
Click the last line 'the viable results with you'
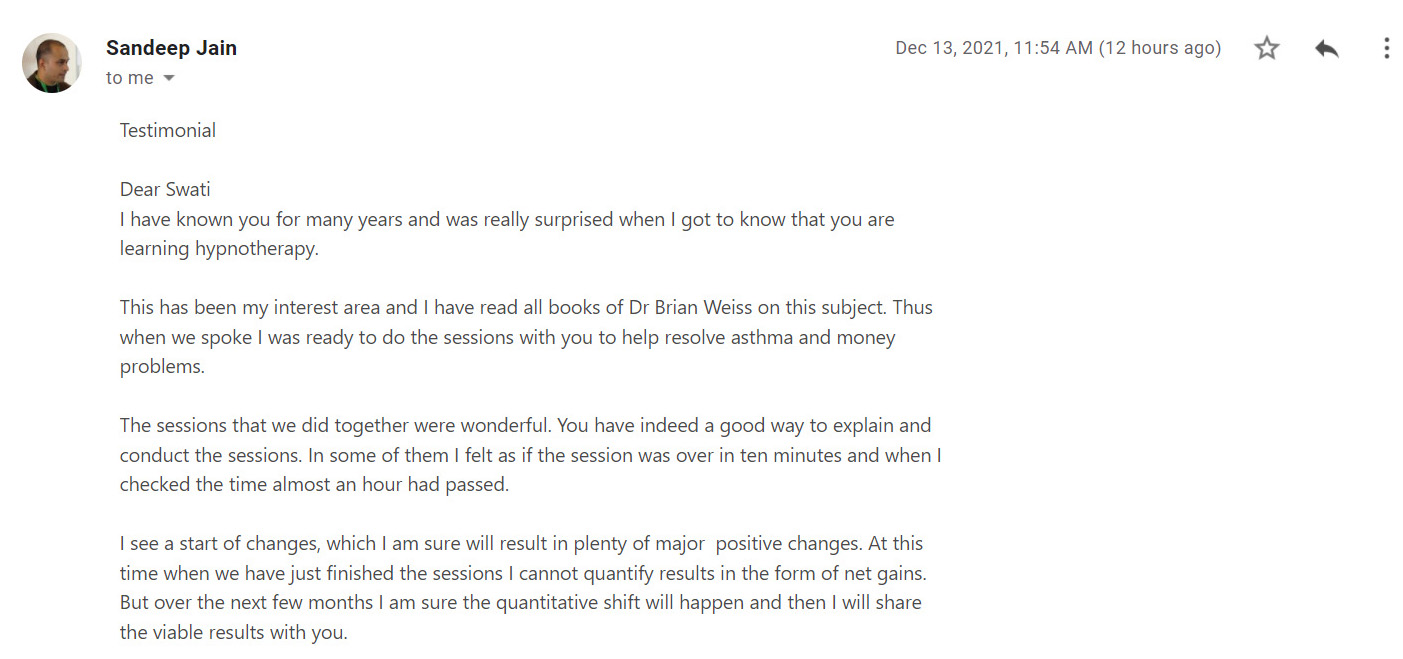(233, 633)
